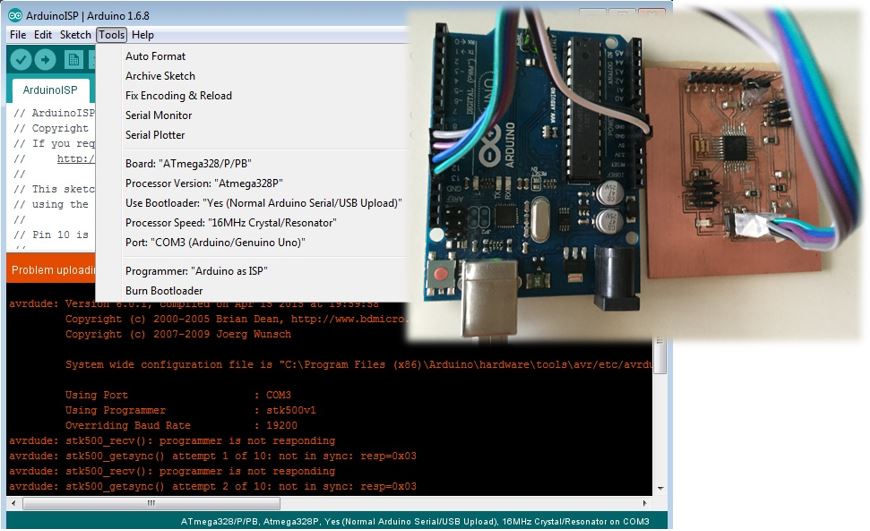Close the open Tools menu
Image resolution: width=870 pixels, height=531 pixels.
[112, 35]
